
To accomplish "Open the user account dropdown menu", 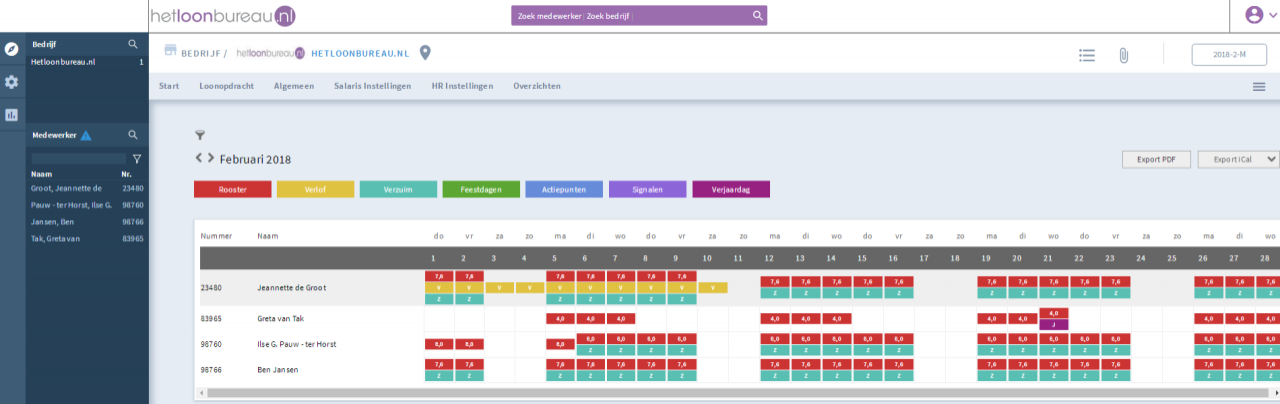I will pos(1259,15).
